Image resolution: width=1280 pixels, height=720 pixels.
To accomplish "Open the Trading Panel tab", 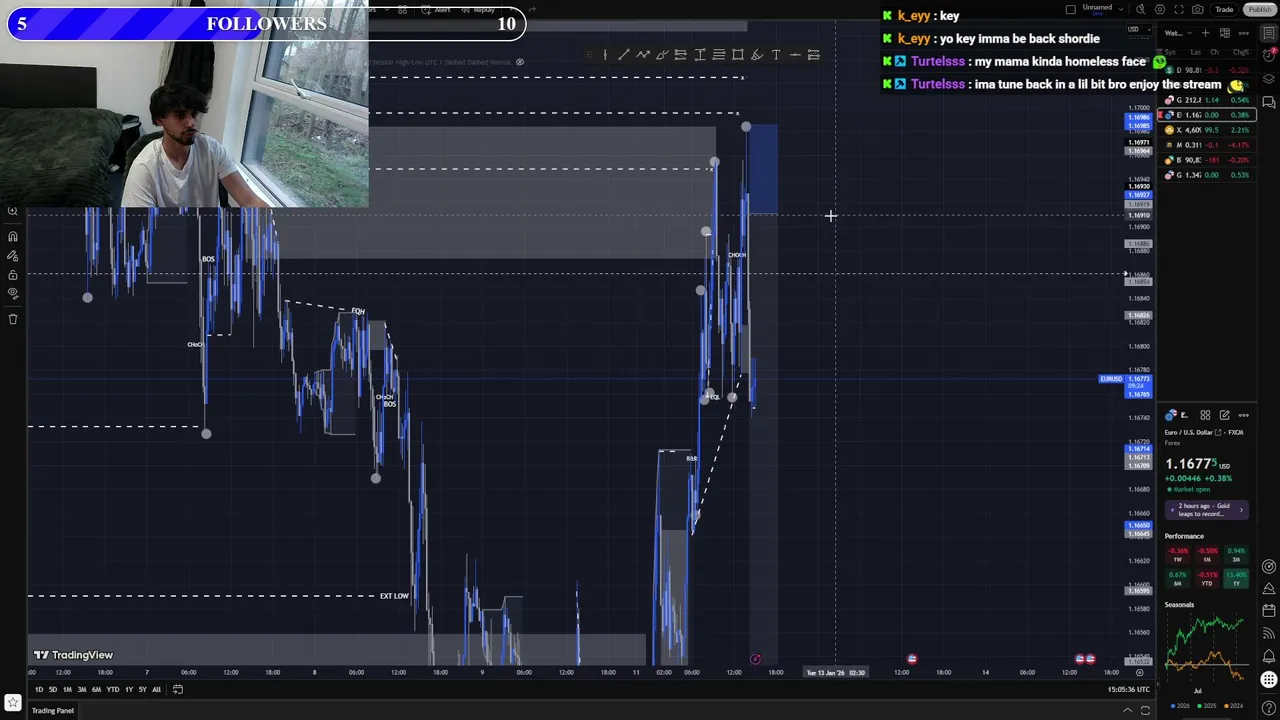I will pos(53,711).
